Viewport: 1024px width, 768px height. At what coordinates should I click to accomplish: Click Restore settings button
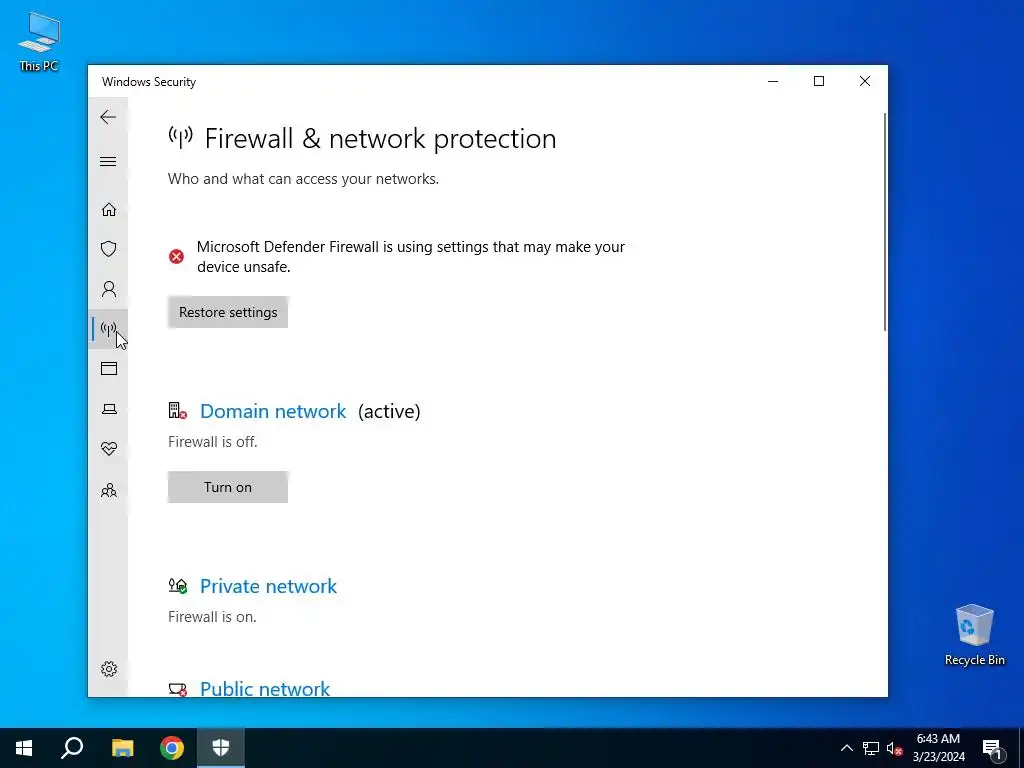tap(228, 312)
